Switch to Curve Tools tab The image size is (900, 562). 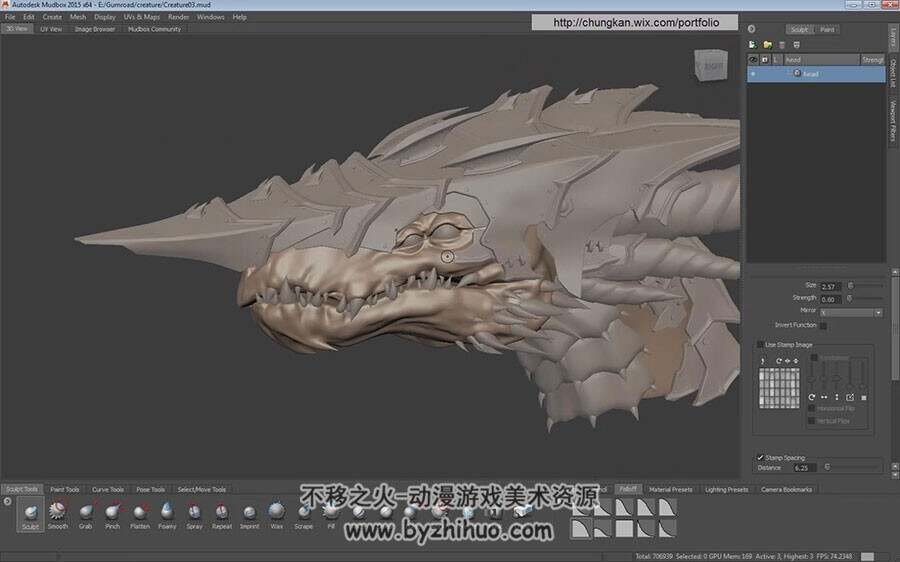(108, 490)
